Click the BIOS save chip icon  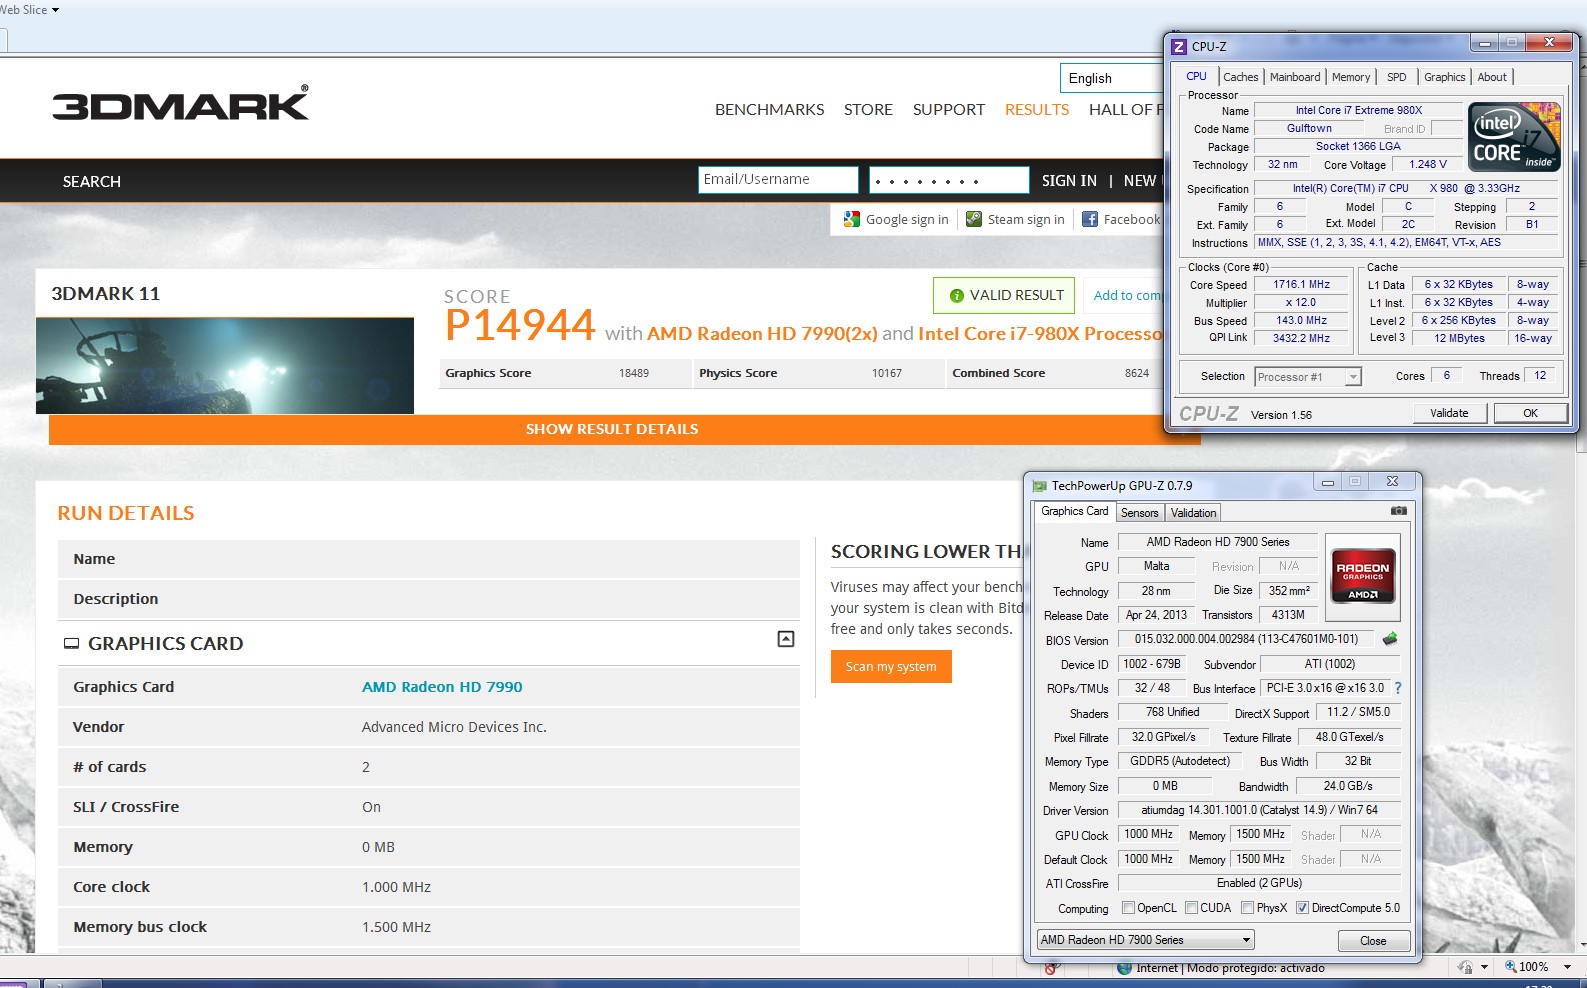point(1389,639)
